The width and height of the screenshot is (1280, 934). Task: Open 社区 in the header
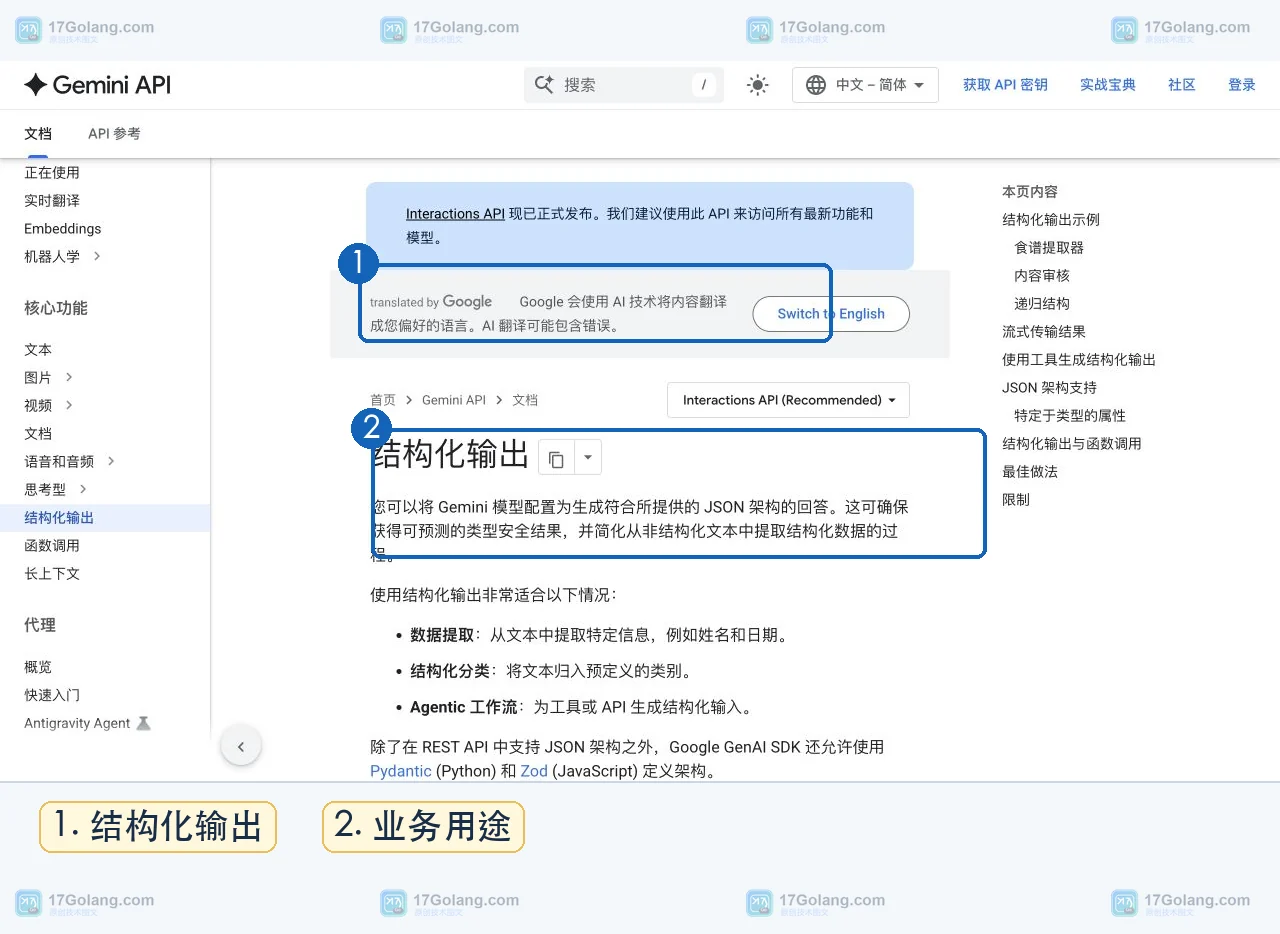point(1182,85)
